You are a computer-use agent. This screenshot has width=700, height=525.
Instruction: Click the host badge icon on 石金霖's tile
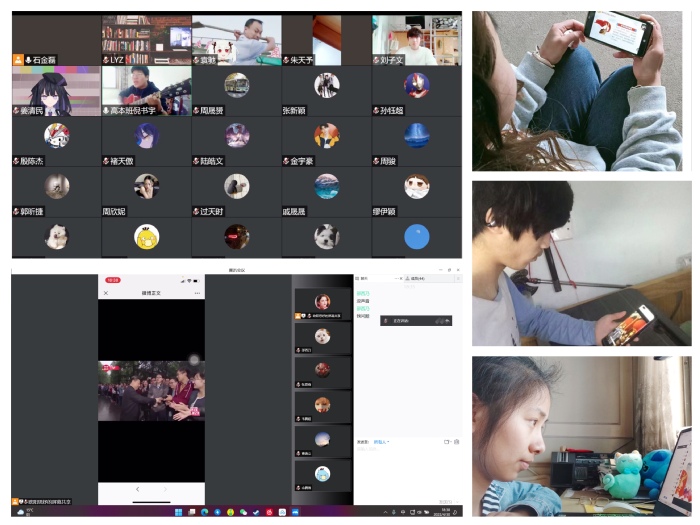[18, 59]
